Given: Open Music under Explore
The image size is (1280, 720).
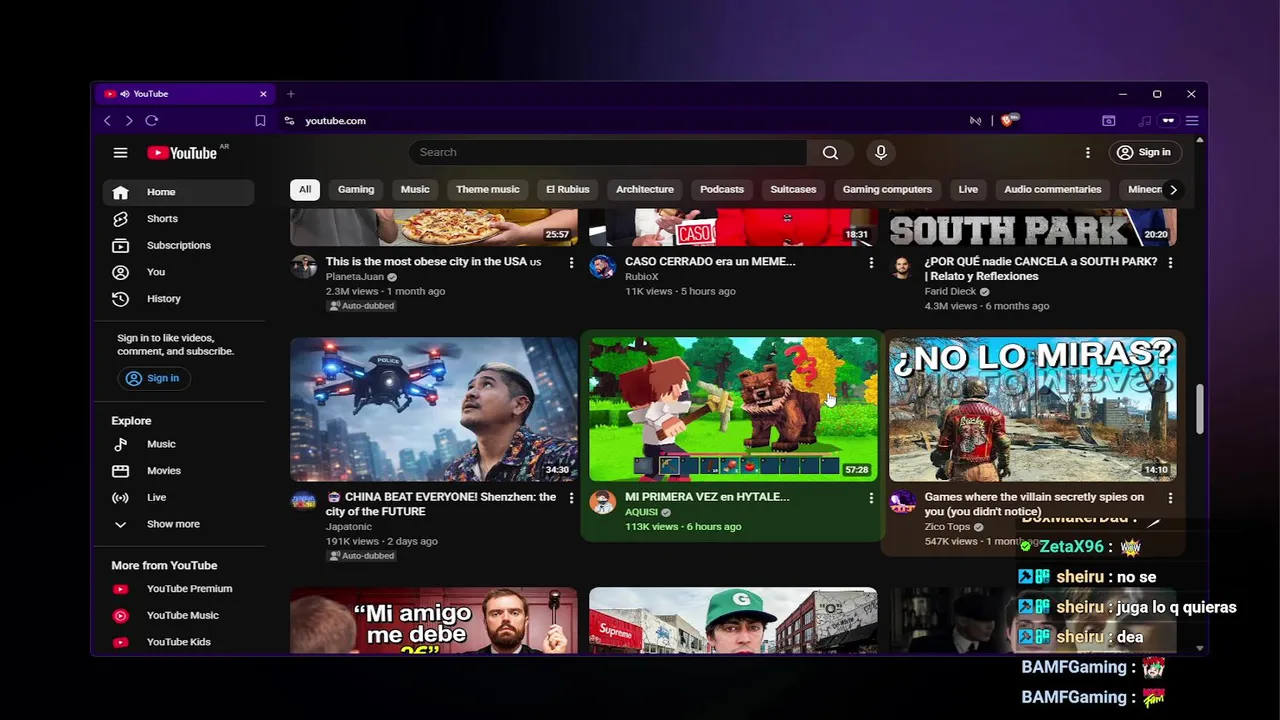Looking at the screenshot, I should (x=178, y=444).
